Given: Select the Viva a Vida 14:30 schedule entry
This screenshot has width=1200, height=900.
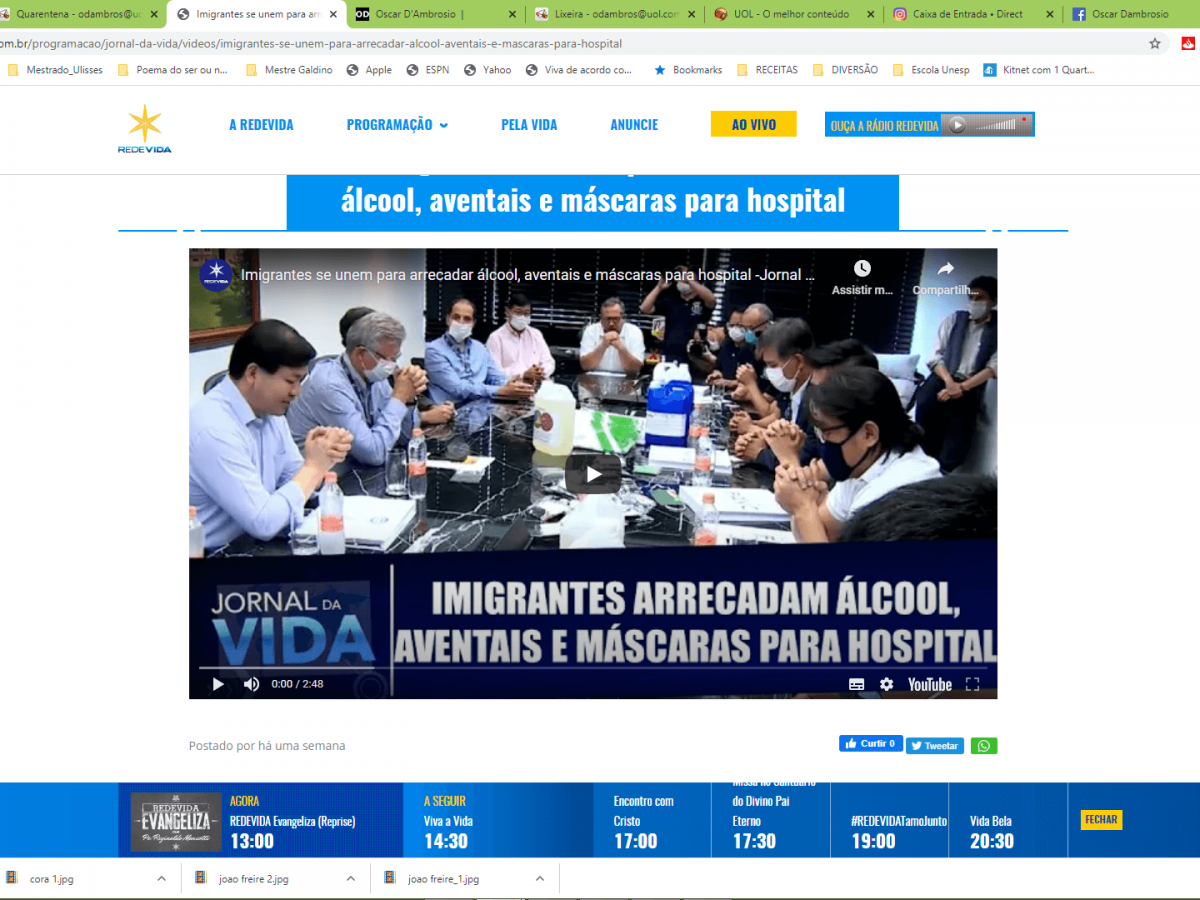Looking at the screenshot, I should pyautogui.click(x=448, y=822).
